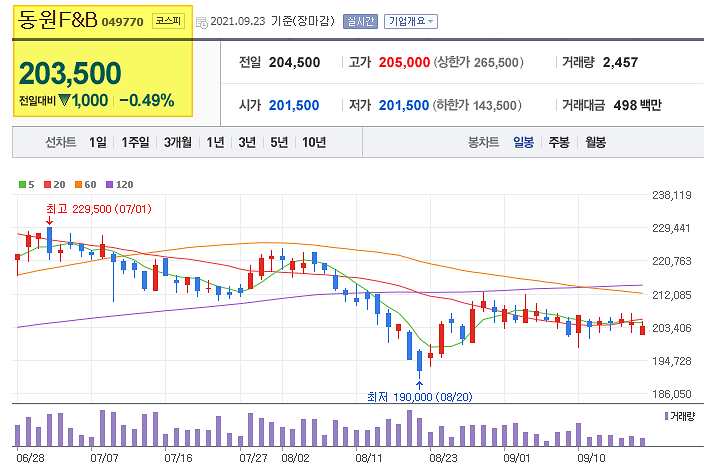Click the 최고 229,500 (07/01) marker
704x474 pixels.
coord(99,209)
